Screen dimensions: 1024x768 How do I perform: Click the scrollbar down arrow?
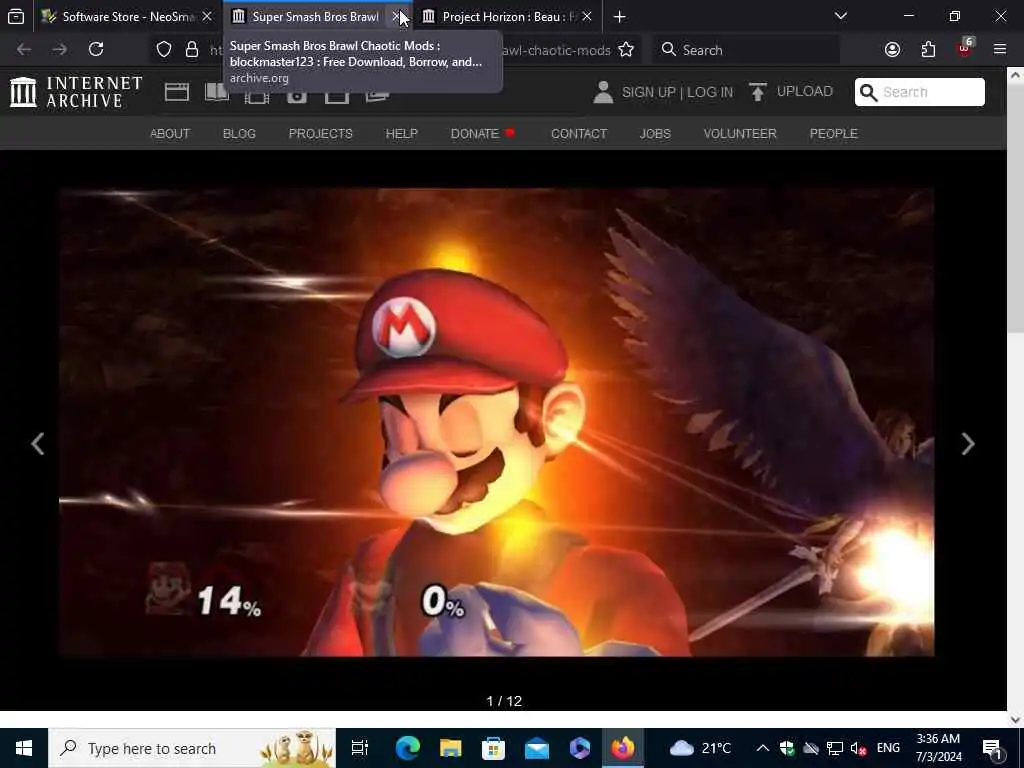tap(1015, 719)
